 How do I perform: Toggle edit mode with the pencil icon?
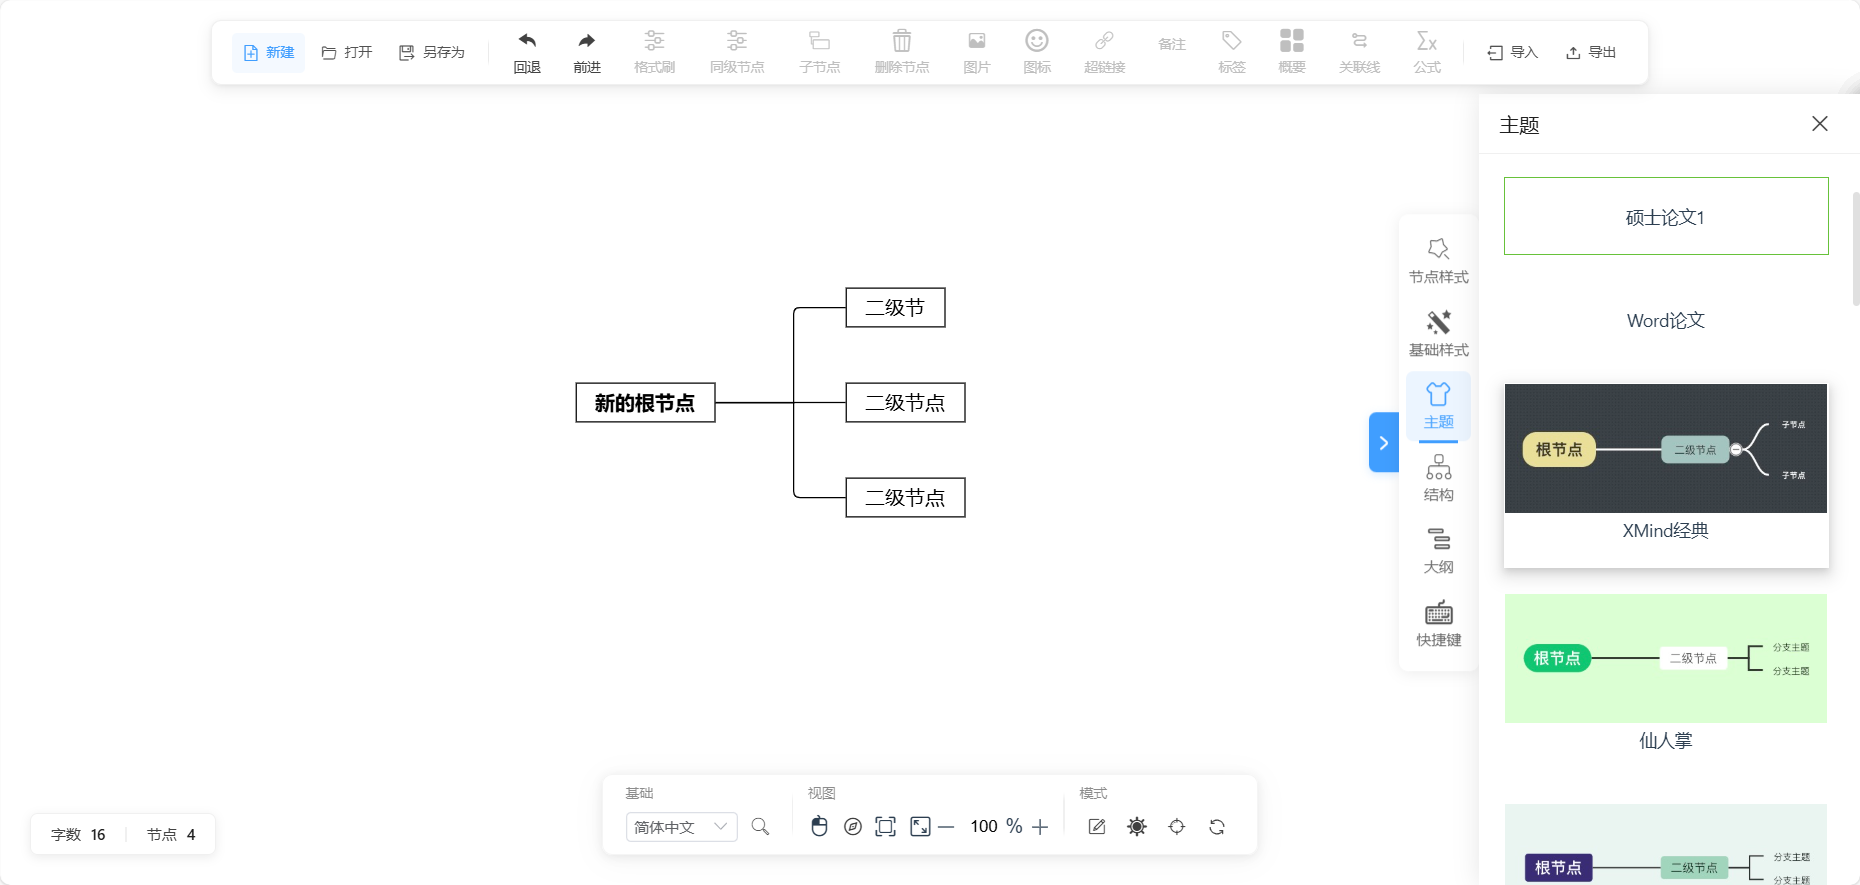pyautogui.click(x=1097, y=827)
